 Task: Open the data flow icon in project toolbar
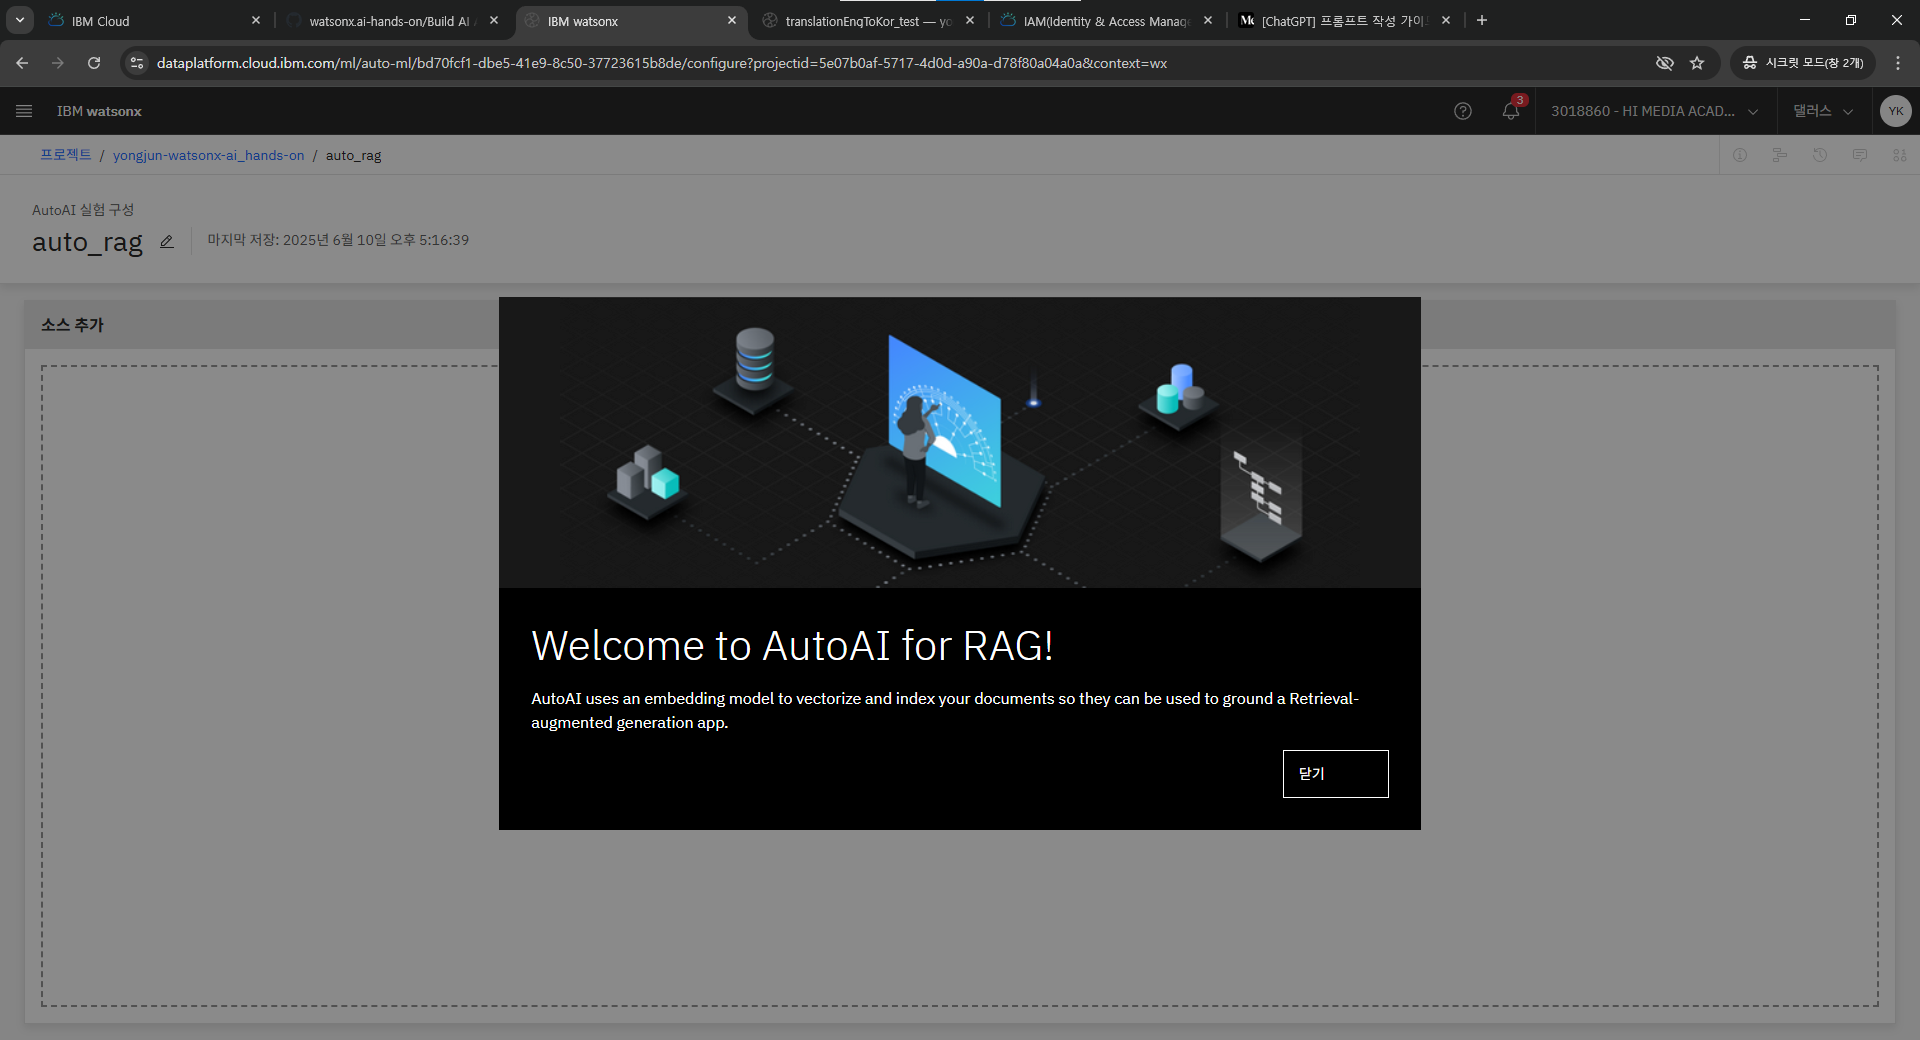coord(1780,155)
